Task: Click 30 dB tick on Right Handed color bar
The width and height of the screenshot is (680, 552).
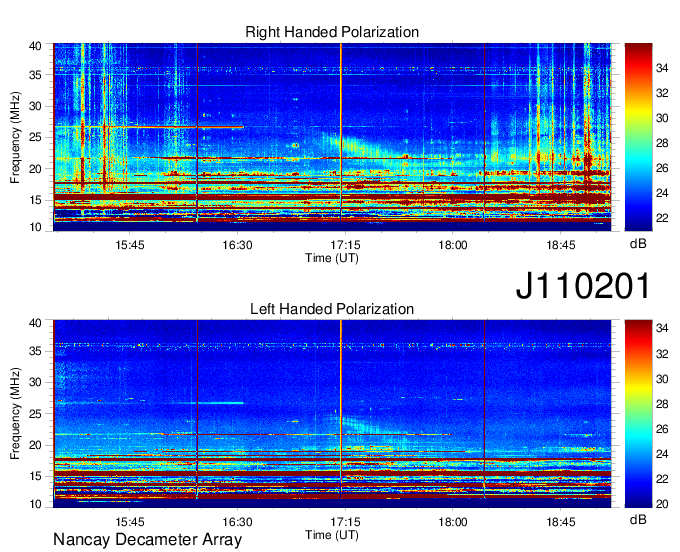Action: pos(662,118)
